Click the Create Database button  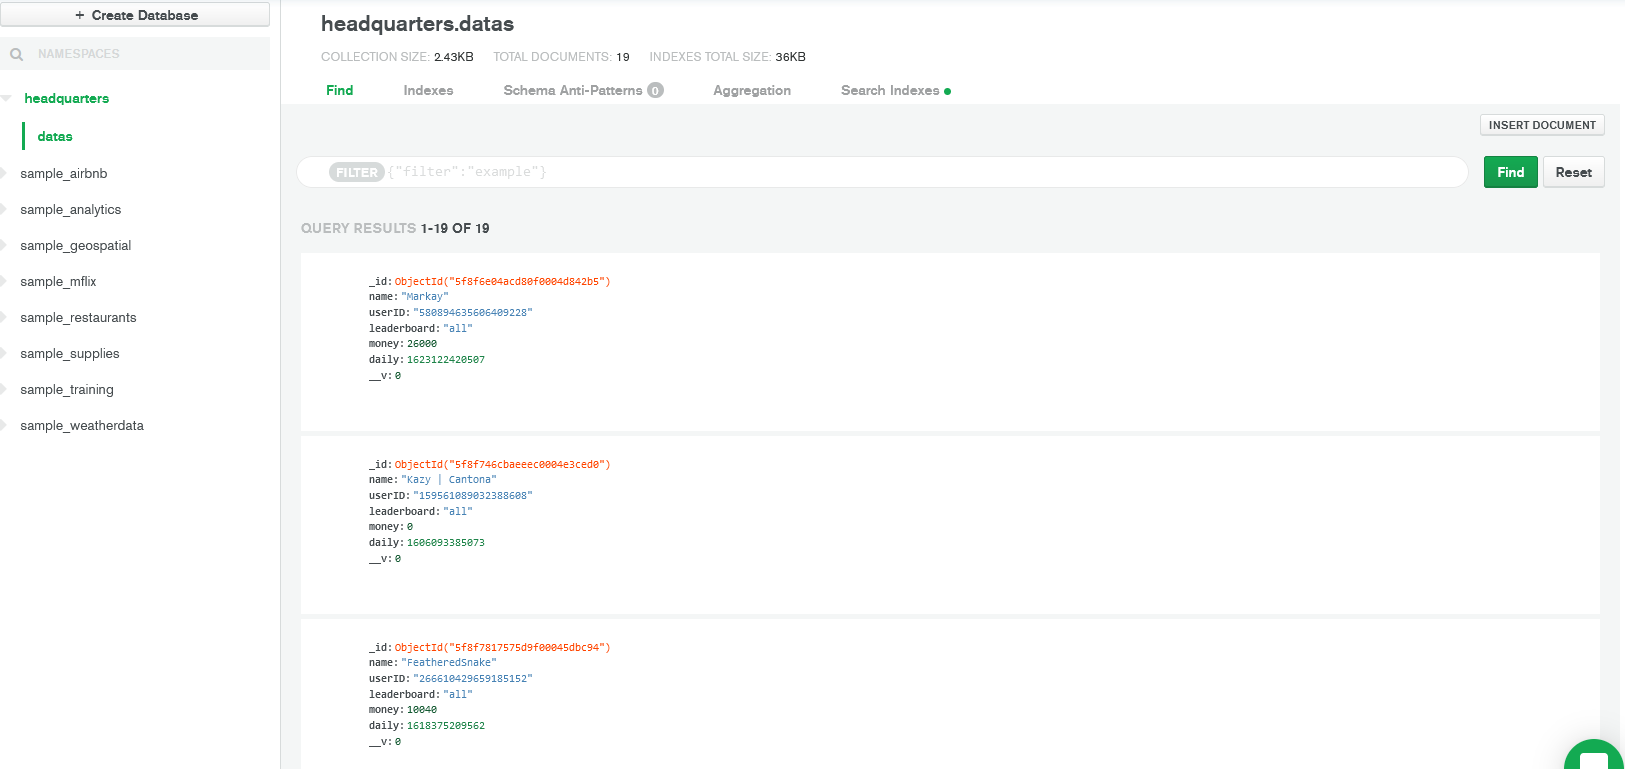(135, 15)
